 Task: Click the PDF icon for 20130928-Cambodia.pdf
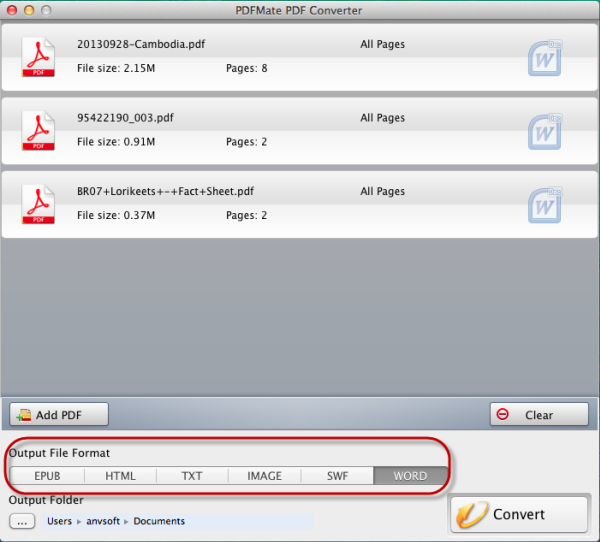(38, 57)
